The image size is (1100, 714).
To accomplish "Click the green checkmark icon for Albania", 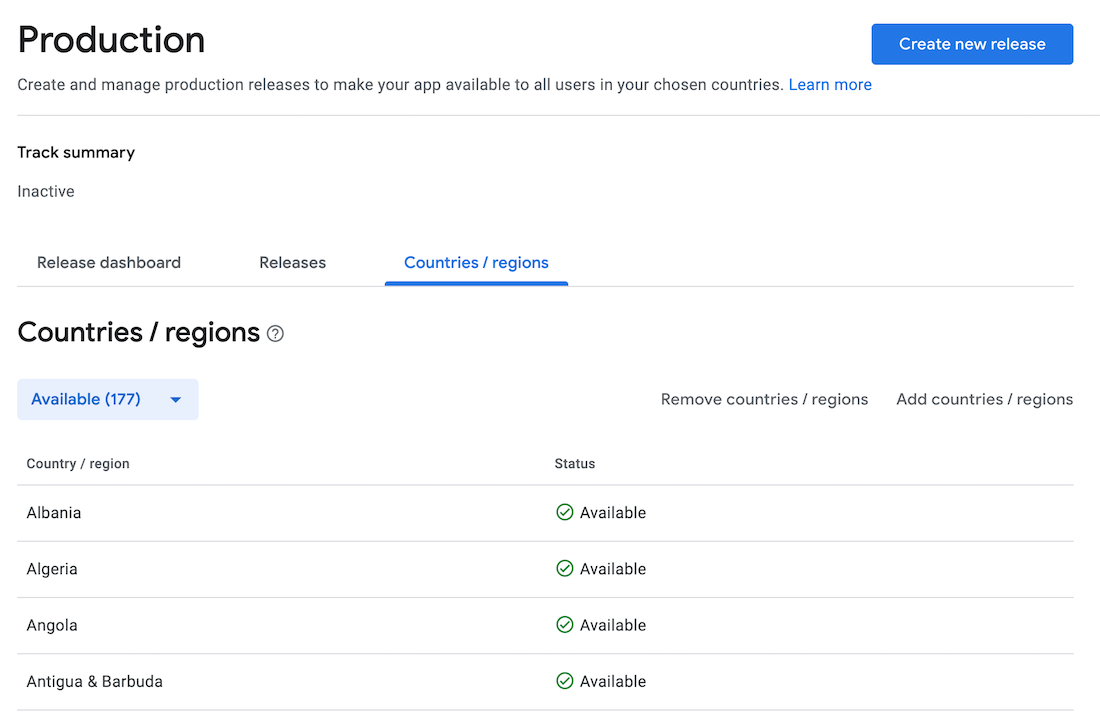I will click(564, 513).
